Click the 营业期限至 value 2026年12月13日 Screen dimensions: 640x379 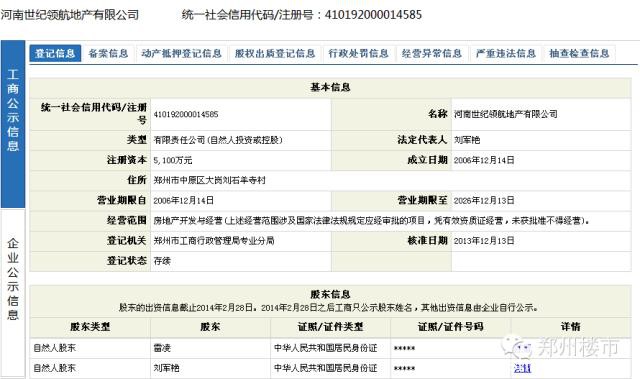pos(484,201)
